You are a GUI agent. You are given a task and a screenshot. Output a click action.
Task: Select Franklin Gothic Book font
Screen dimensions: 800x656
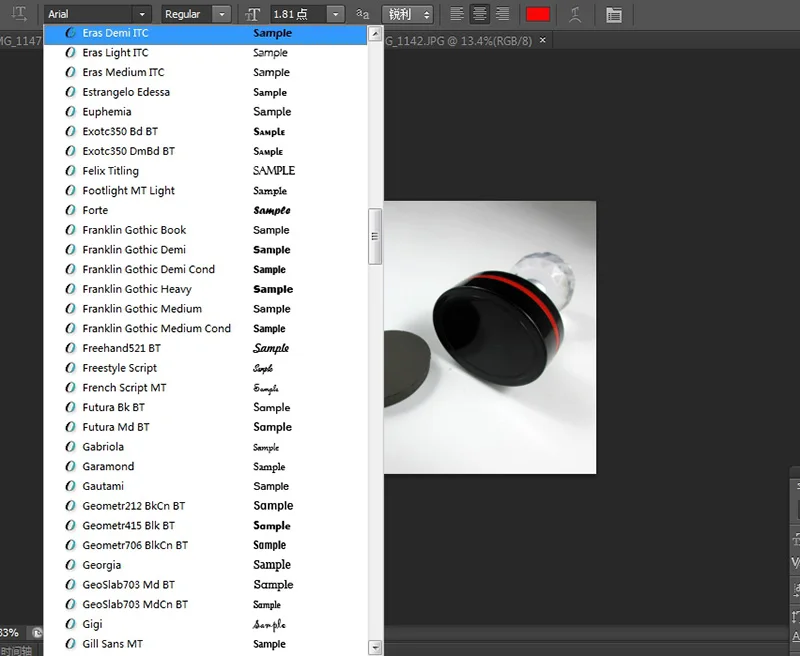click(x=205, y=230)
